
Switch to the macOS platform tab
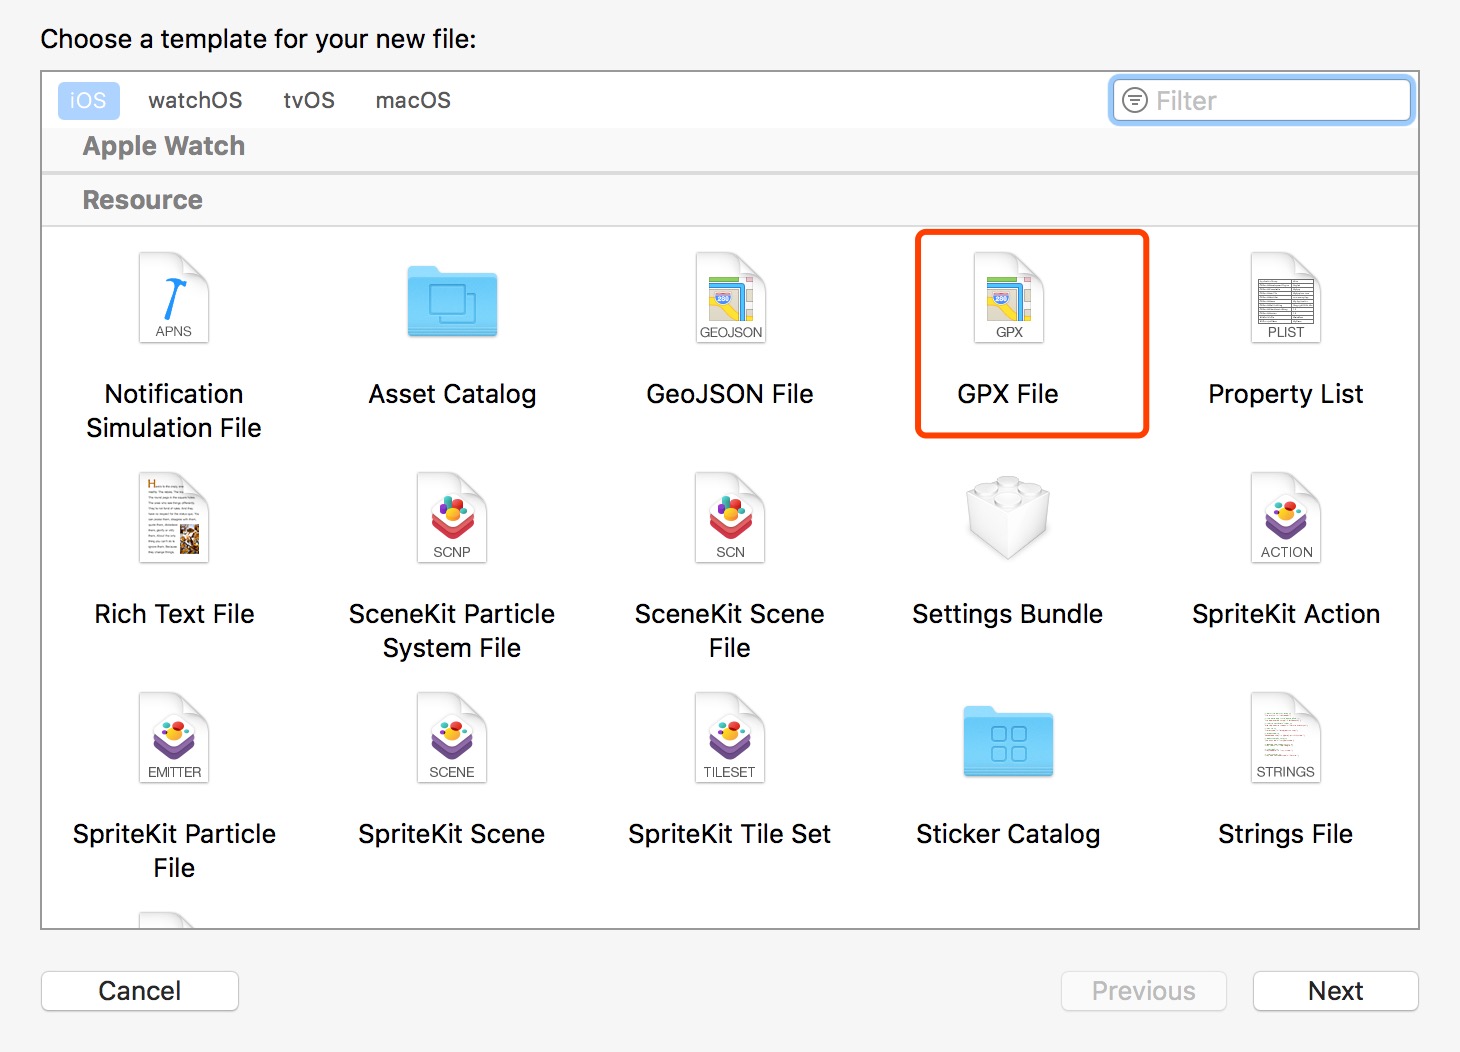pyautogui.click(x=413, y=101)
